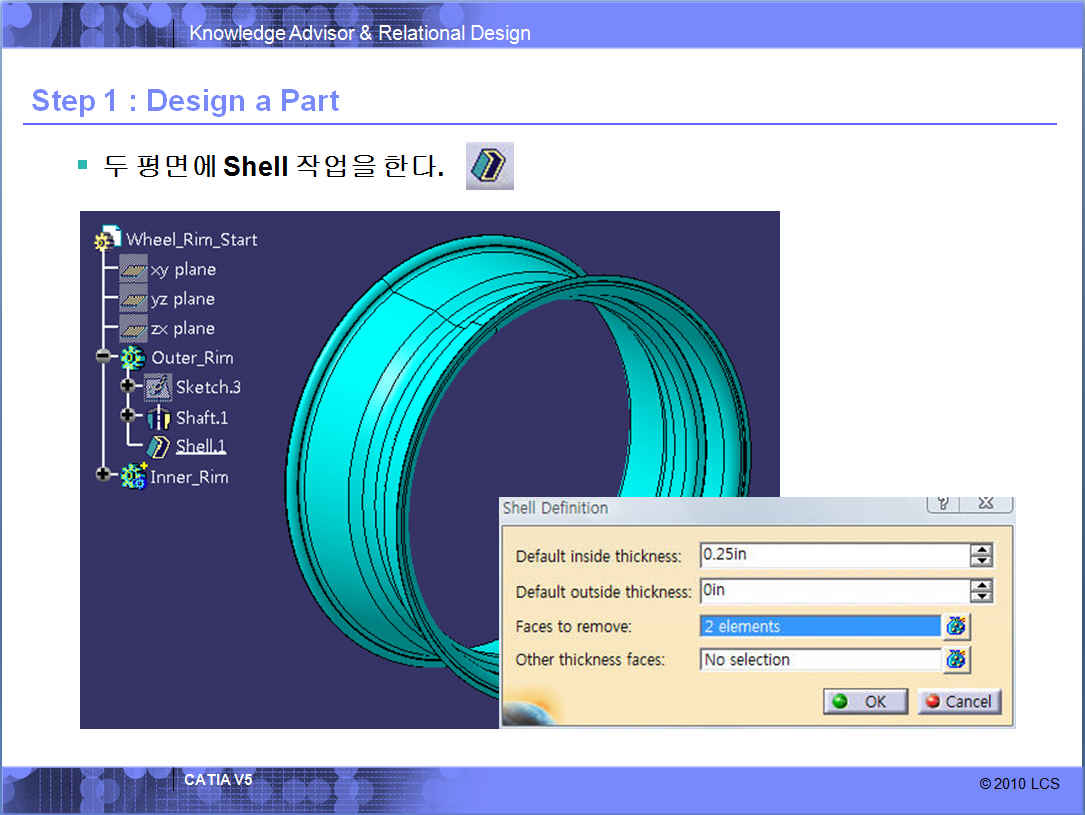
Task: Cancel the Shell Definition dialog
Action: pyautogui.click(x=958, y=701)
